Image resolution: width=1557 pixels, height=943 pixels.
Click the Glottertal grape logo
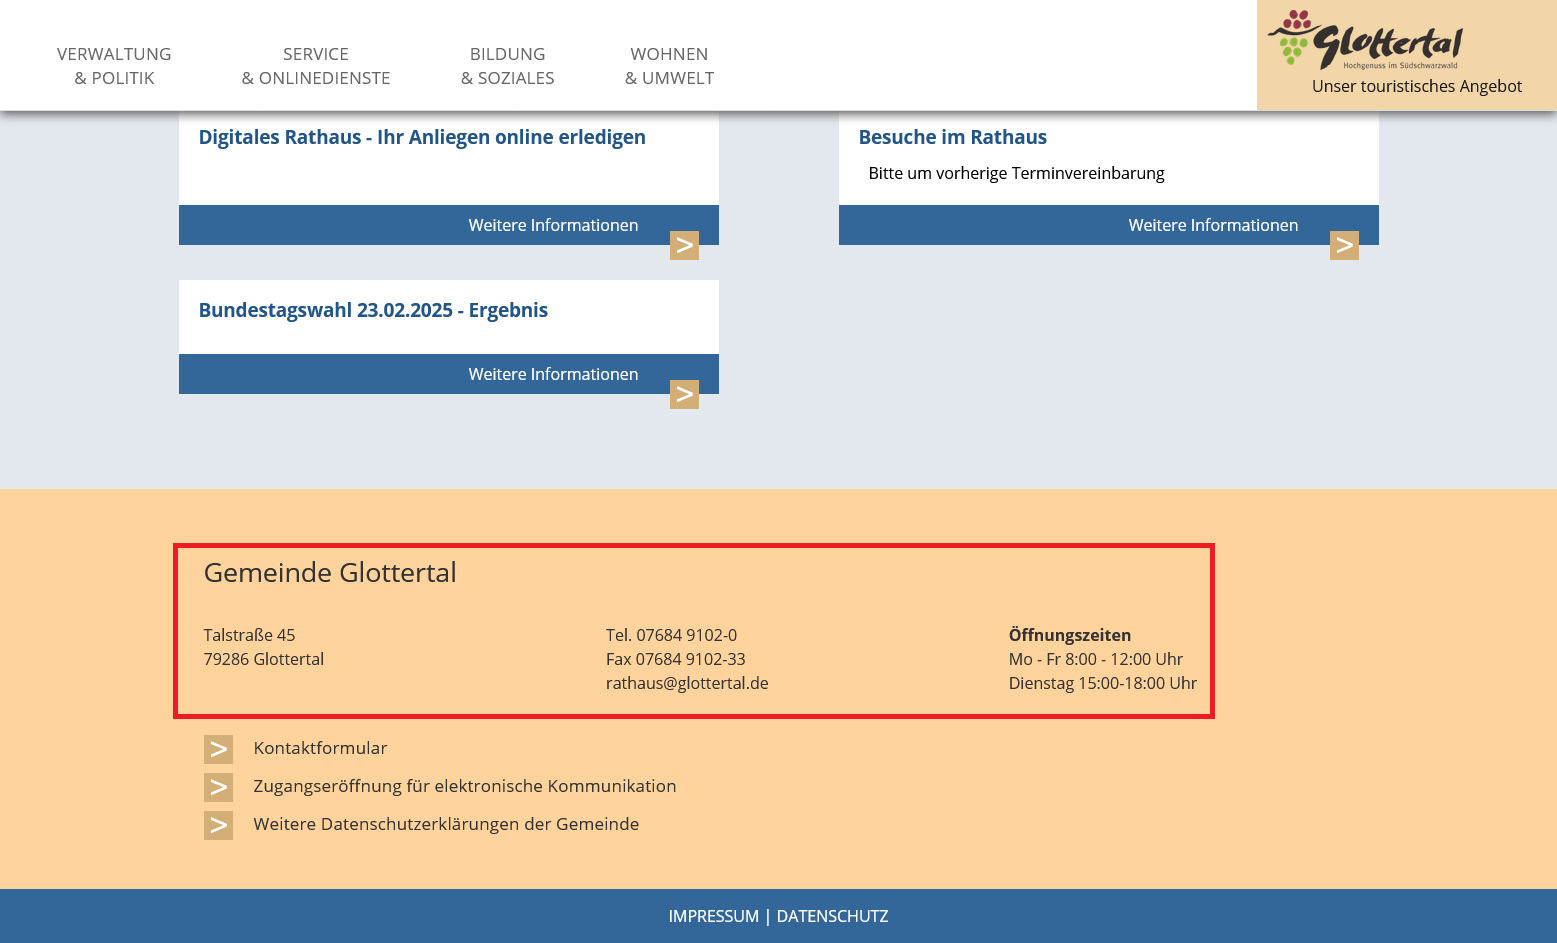pyautogui.click(x=1365, y=40)
